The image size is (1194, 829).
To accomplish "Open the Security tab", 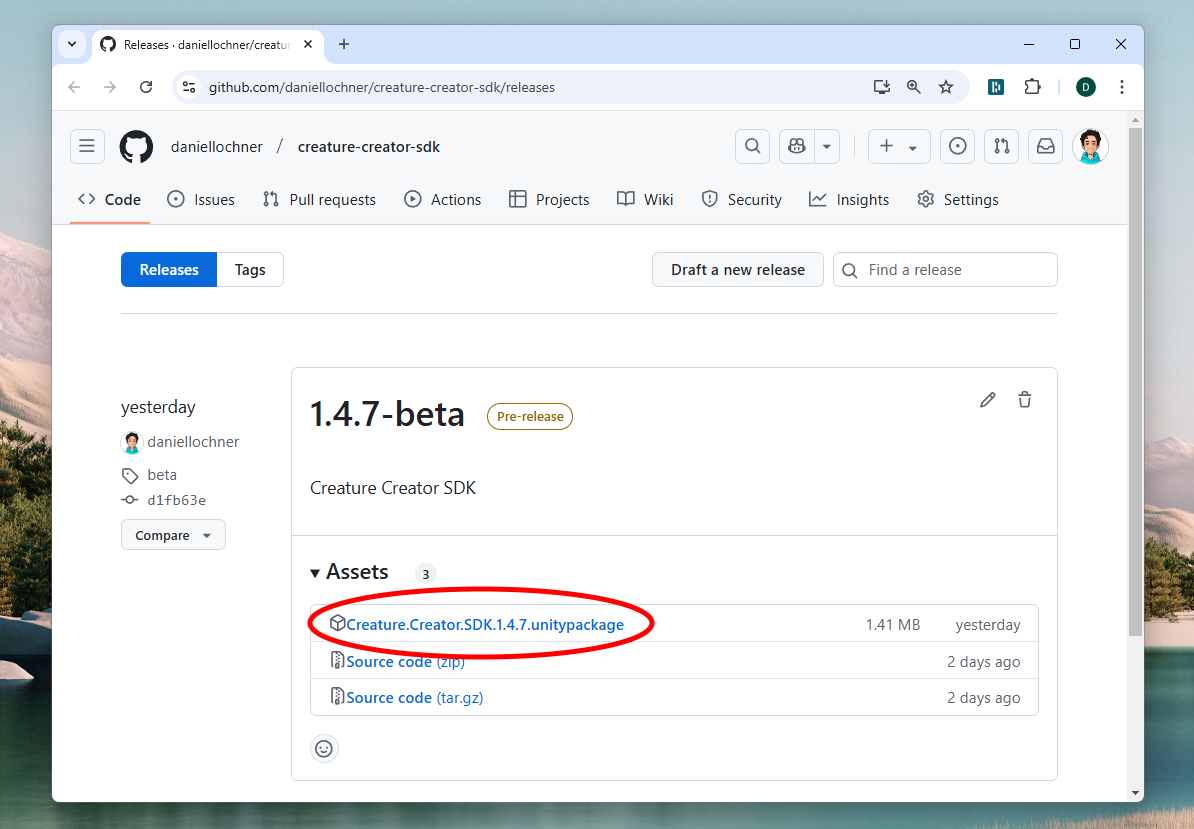I will point(742,199).
